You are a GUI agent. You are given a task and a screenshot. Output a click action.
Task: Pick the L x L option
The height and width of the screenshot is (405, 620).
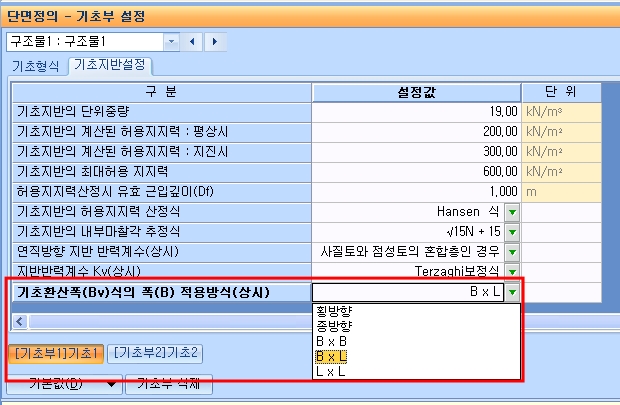point(331,371)
